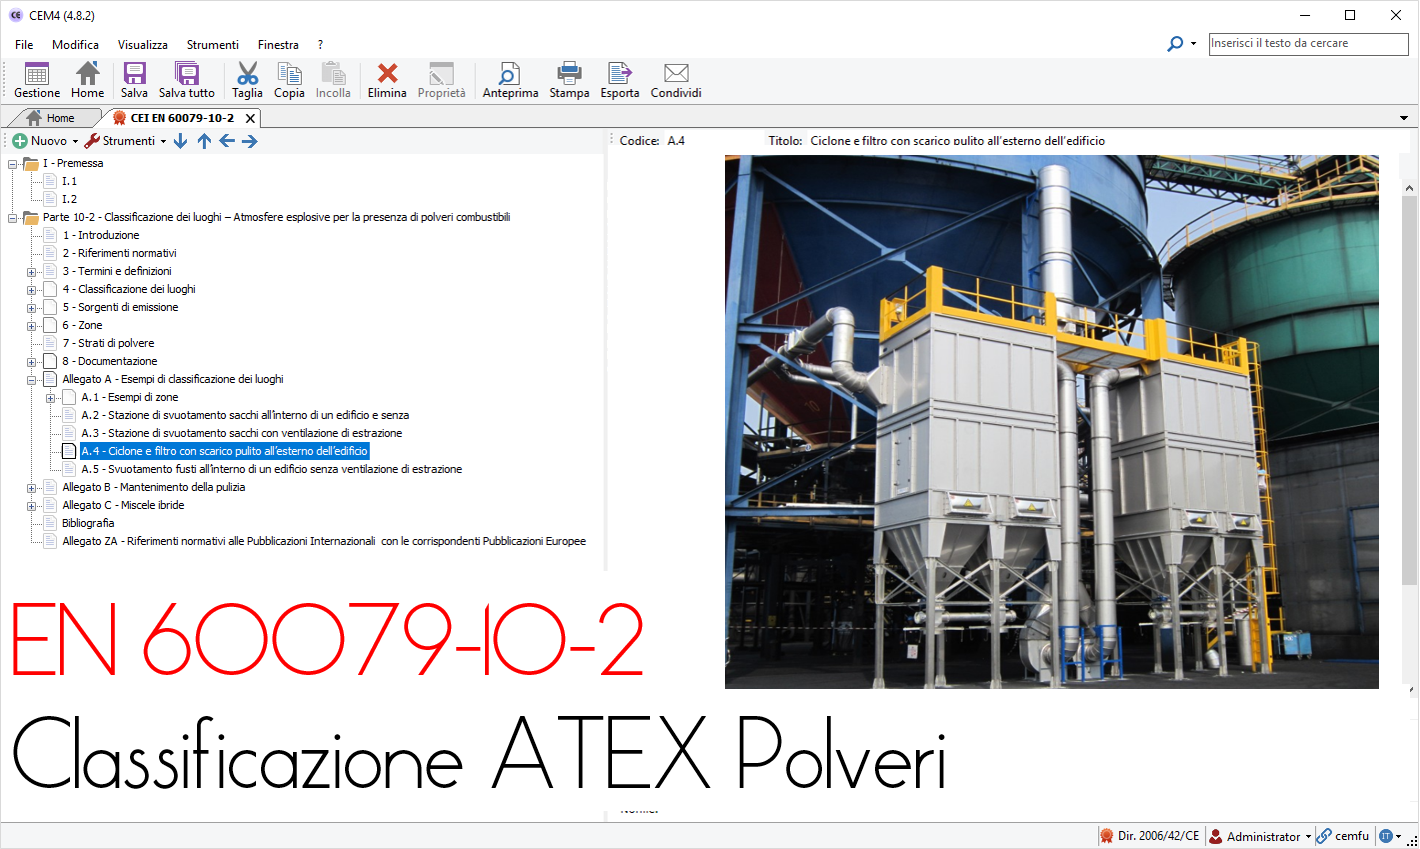This screenshot has height=849, width=1420.
Task: Collapse the Allegato A tree node
Action: pyautogui.click(x=32, y=380)
